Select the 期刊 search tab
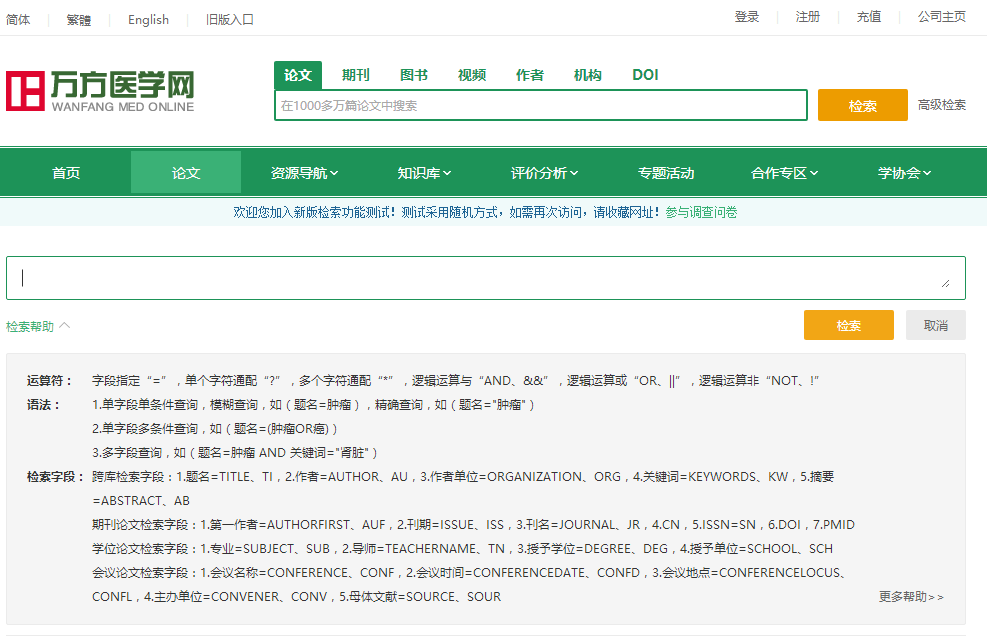This screenshot has height=640, width=987. 355,75
